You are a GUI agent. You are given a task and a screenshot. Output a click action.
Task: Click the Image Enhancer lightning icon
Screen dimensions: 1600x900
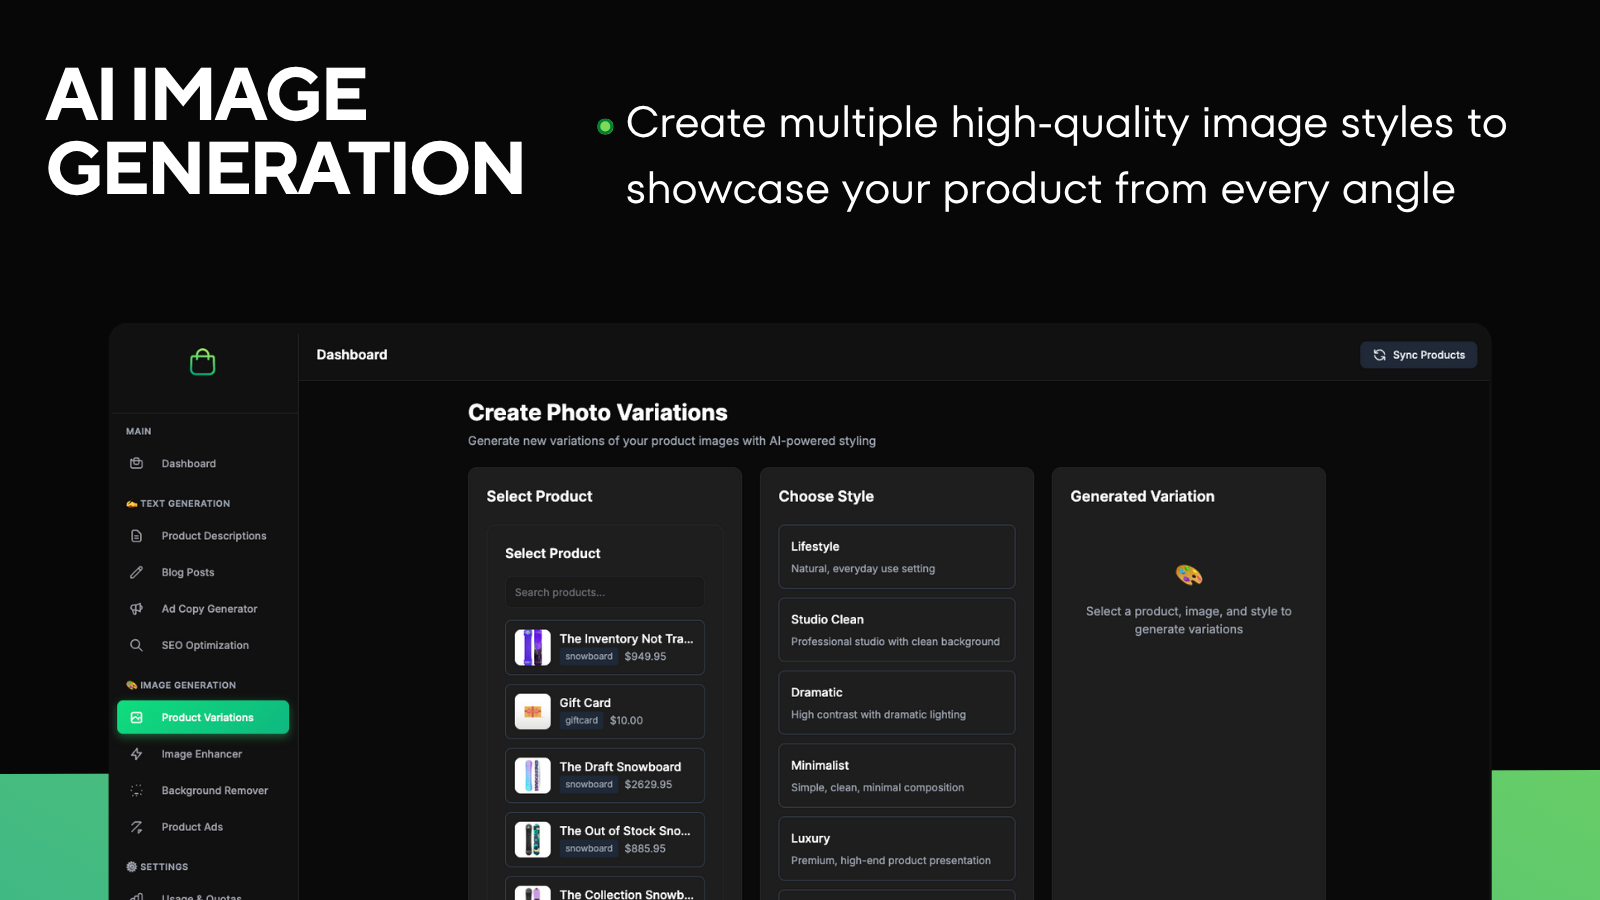point(137,753)
